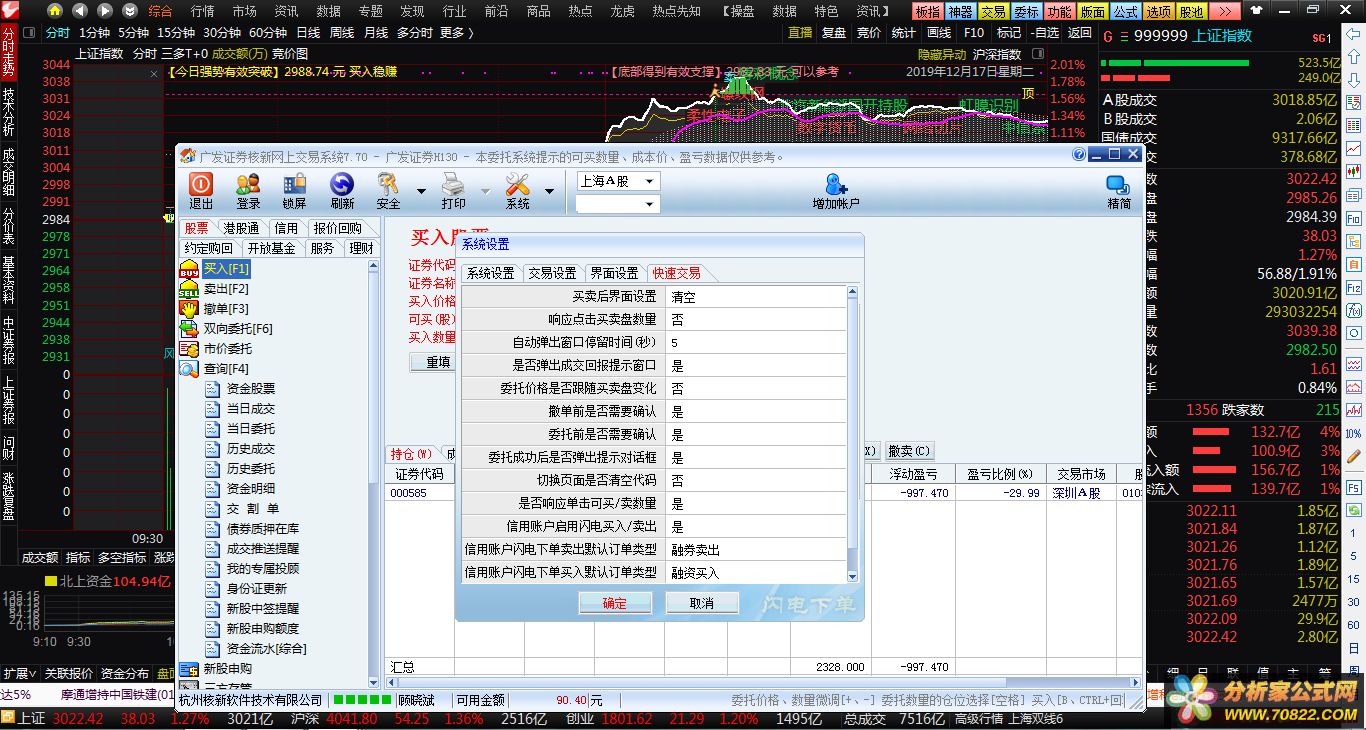Toggle 响应点击买卖盘数量 value 否

[755, 320]
